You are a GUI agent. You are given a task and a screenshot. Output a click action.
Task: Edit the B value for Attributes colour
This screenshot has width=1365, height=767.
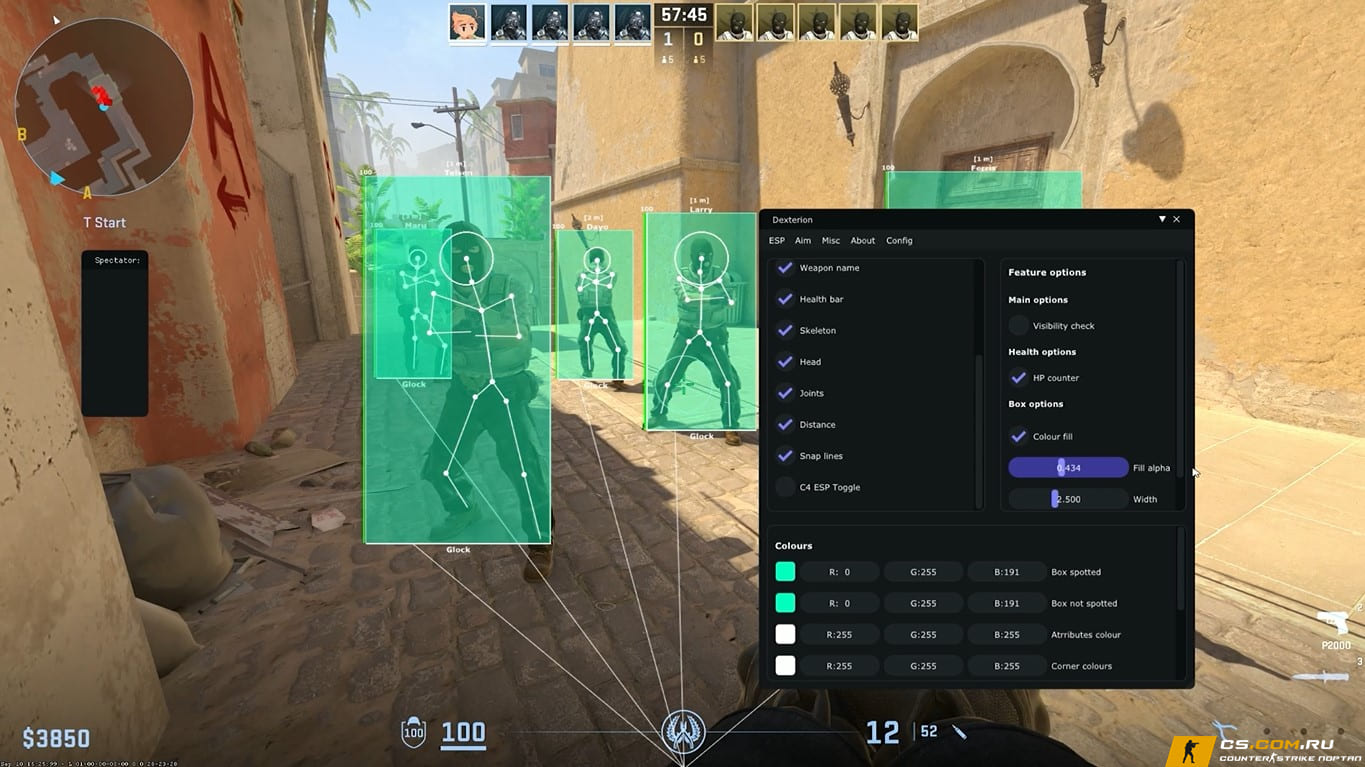1007,635
